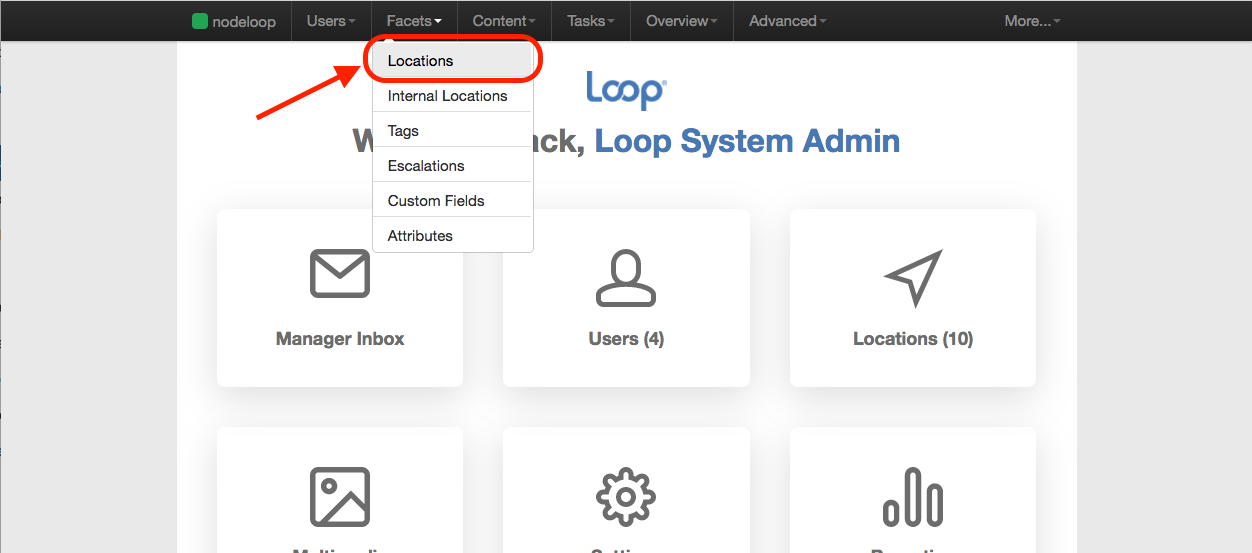1252x553 pixels.
Task: Expand the Content dropdown menu
Action: [x=504, y=21]
